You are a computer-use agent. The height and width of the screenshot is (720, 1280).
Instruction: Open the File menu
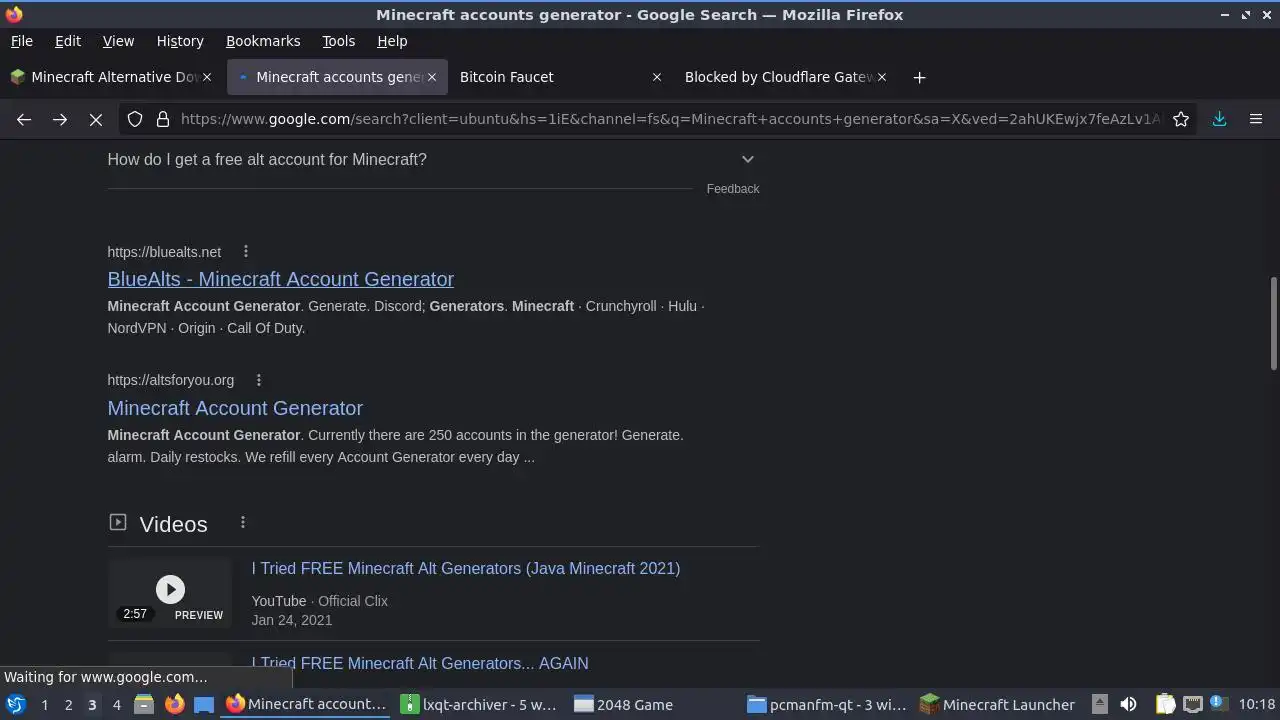22,41
